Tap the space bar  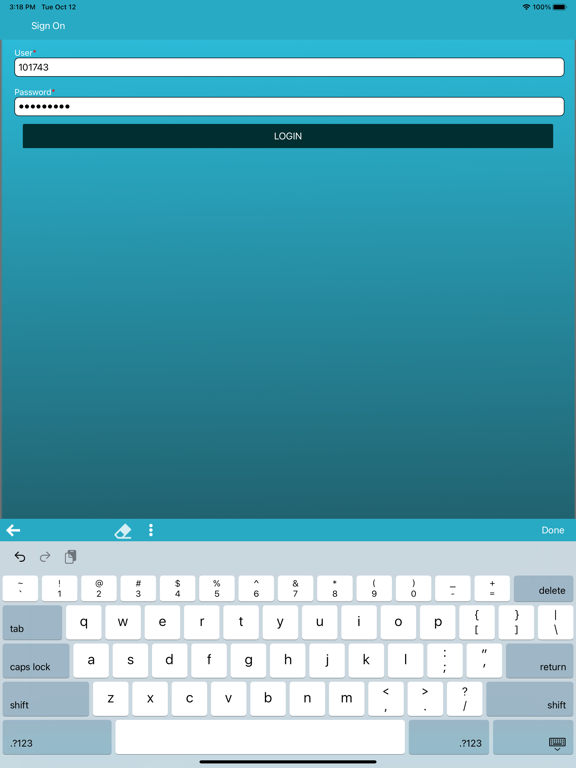pyautogui.click(x=260, y=737)
